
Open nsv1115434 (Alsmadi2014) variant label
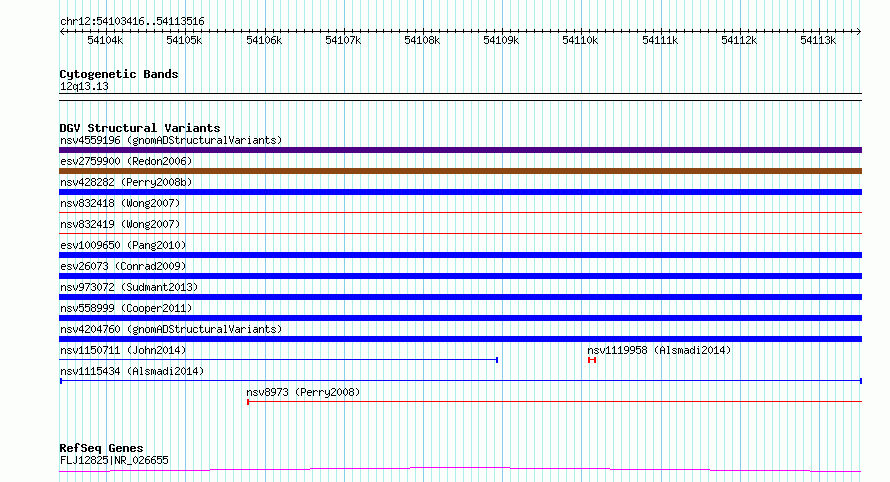coord(132,371)
